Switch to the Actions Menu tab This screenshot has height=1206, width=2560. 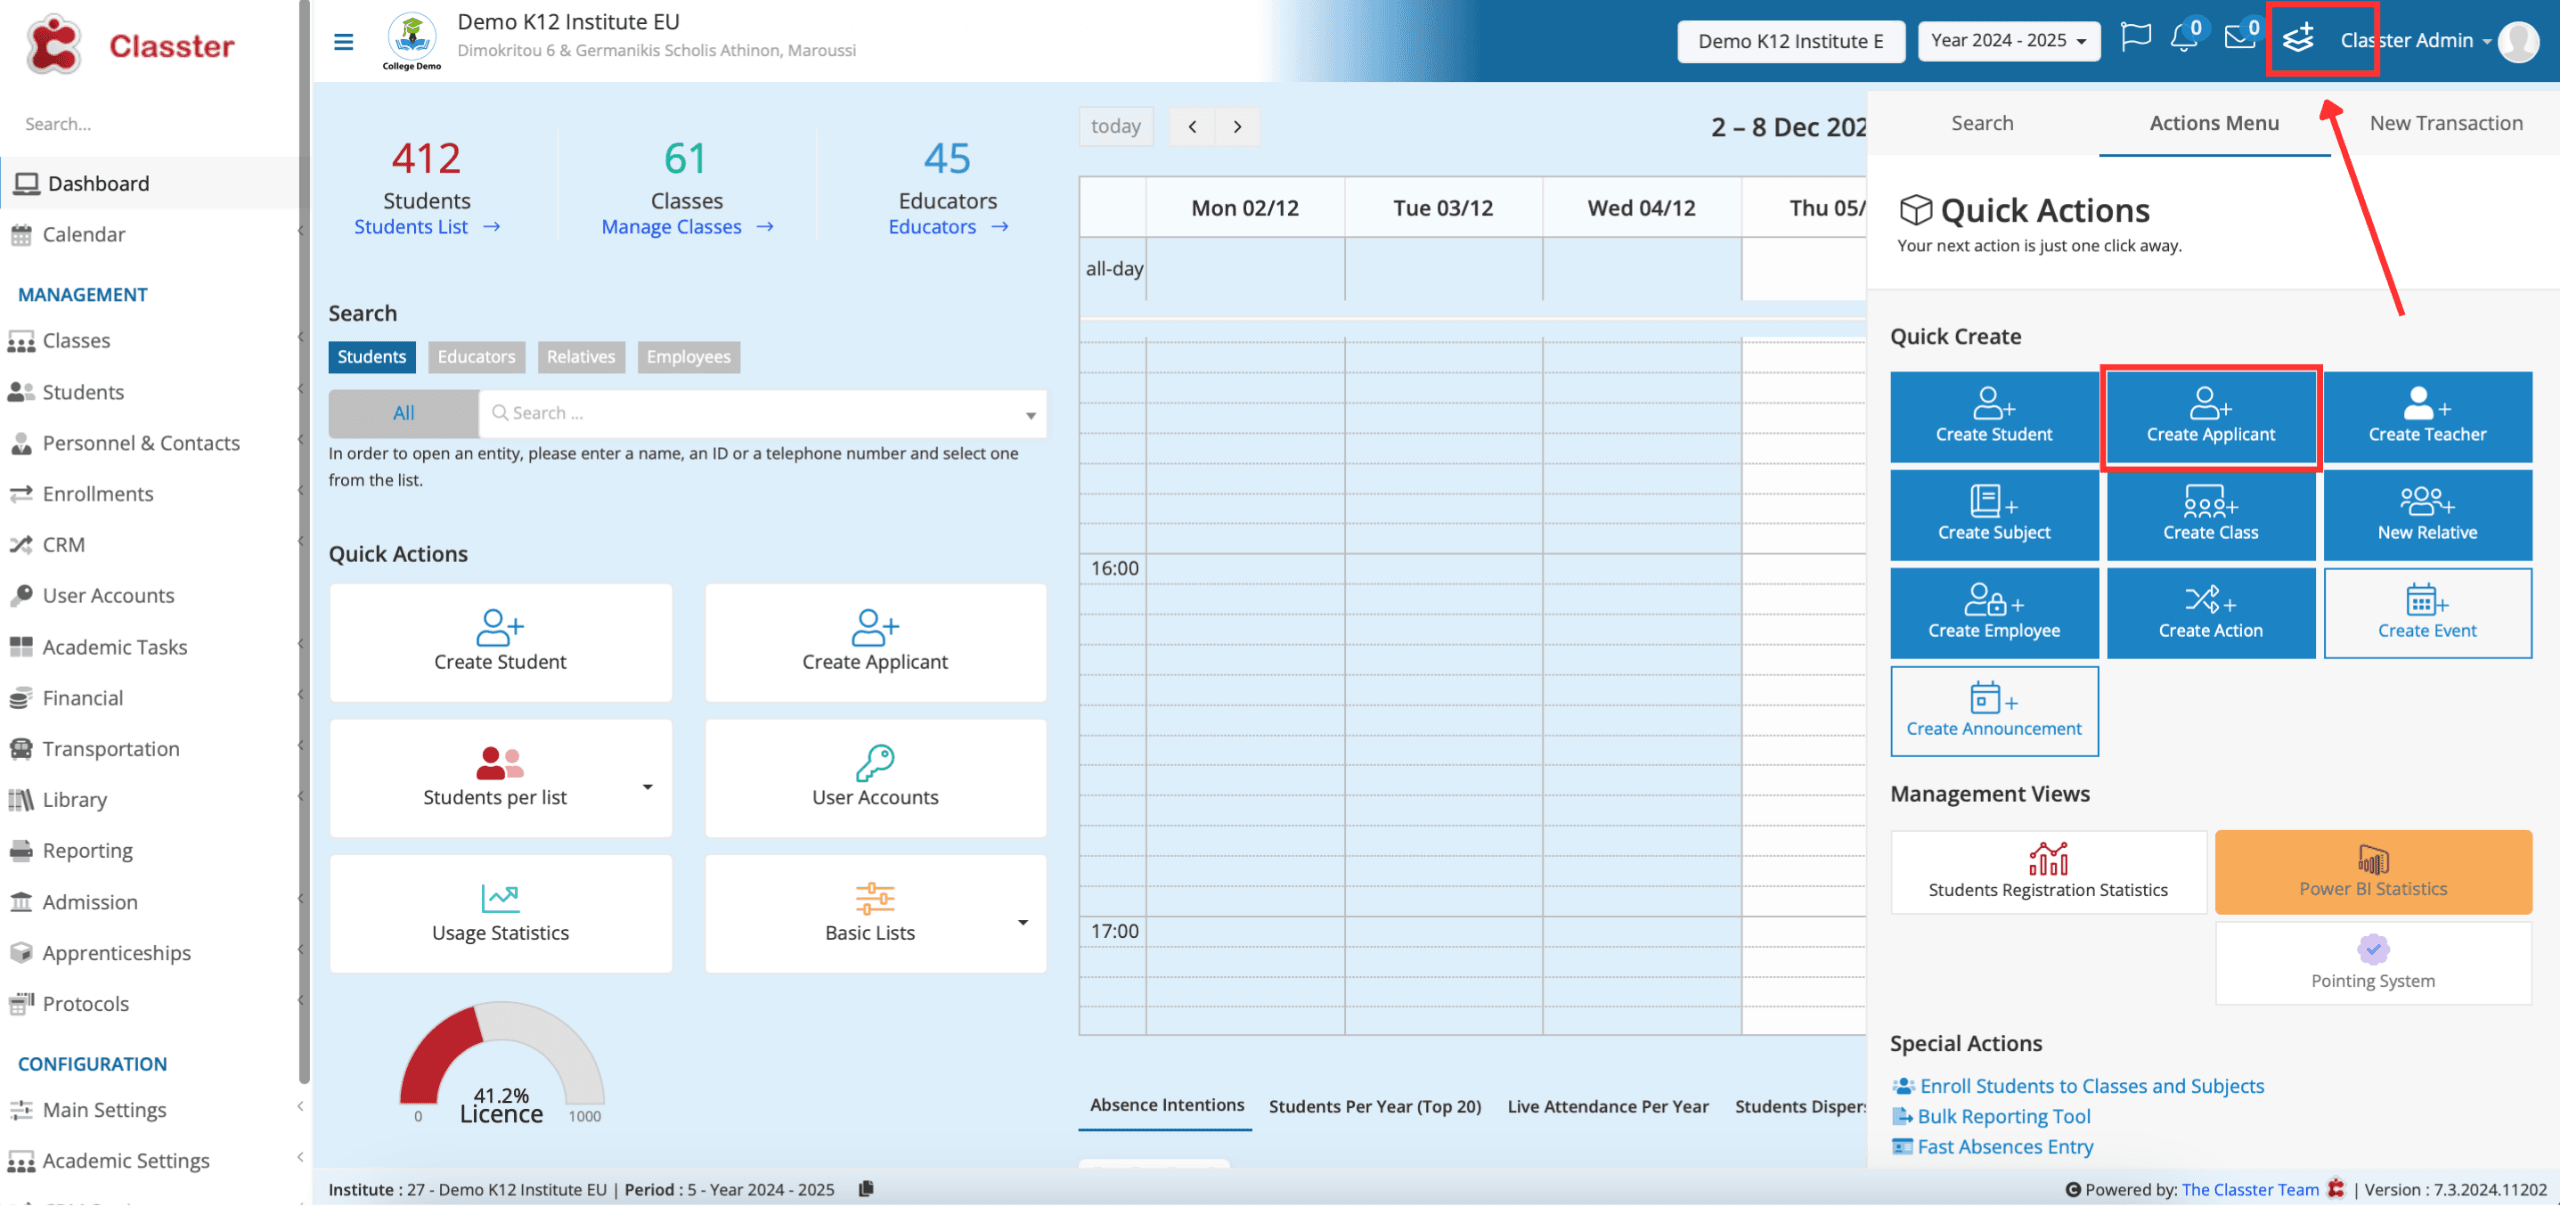point(2214,123)
